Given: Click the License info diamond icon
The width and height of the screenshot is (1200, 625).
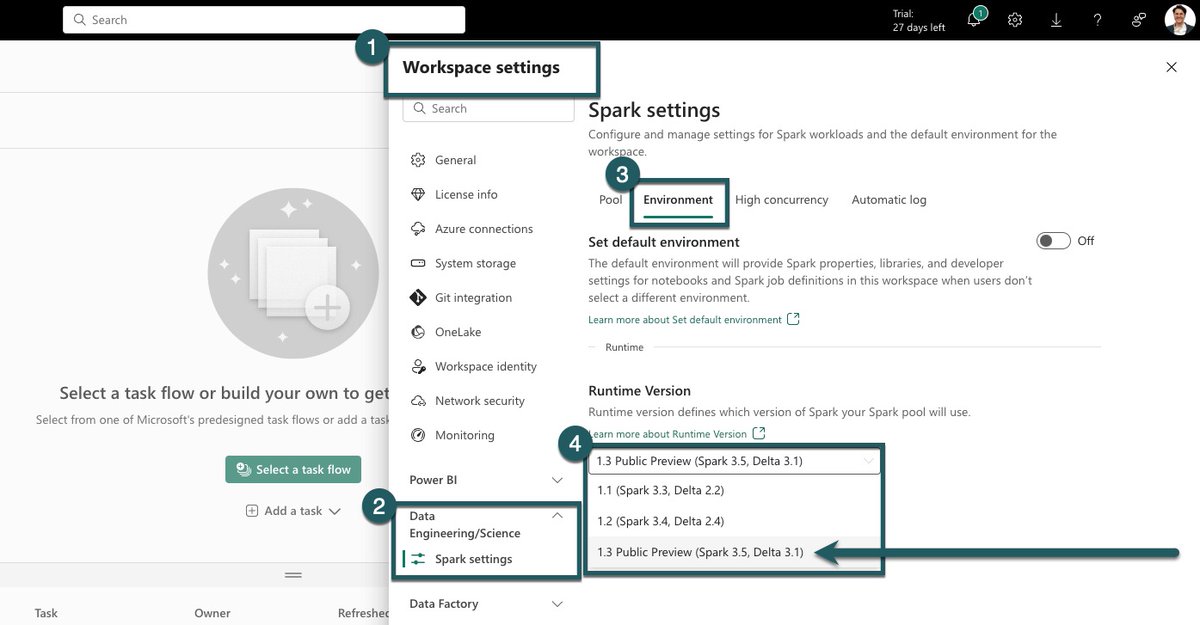Looking at the screenshot, I should pyautogui.click(x=418, y=194).
